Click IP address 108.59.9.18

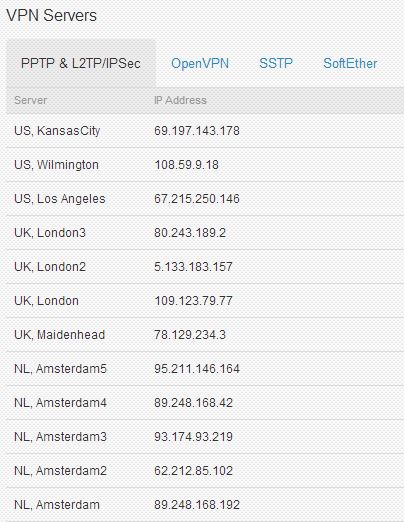pos(186,165)
